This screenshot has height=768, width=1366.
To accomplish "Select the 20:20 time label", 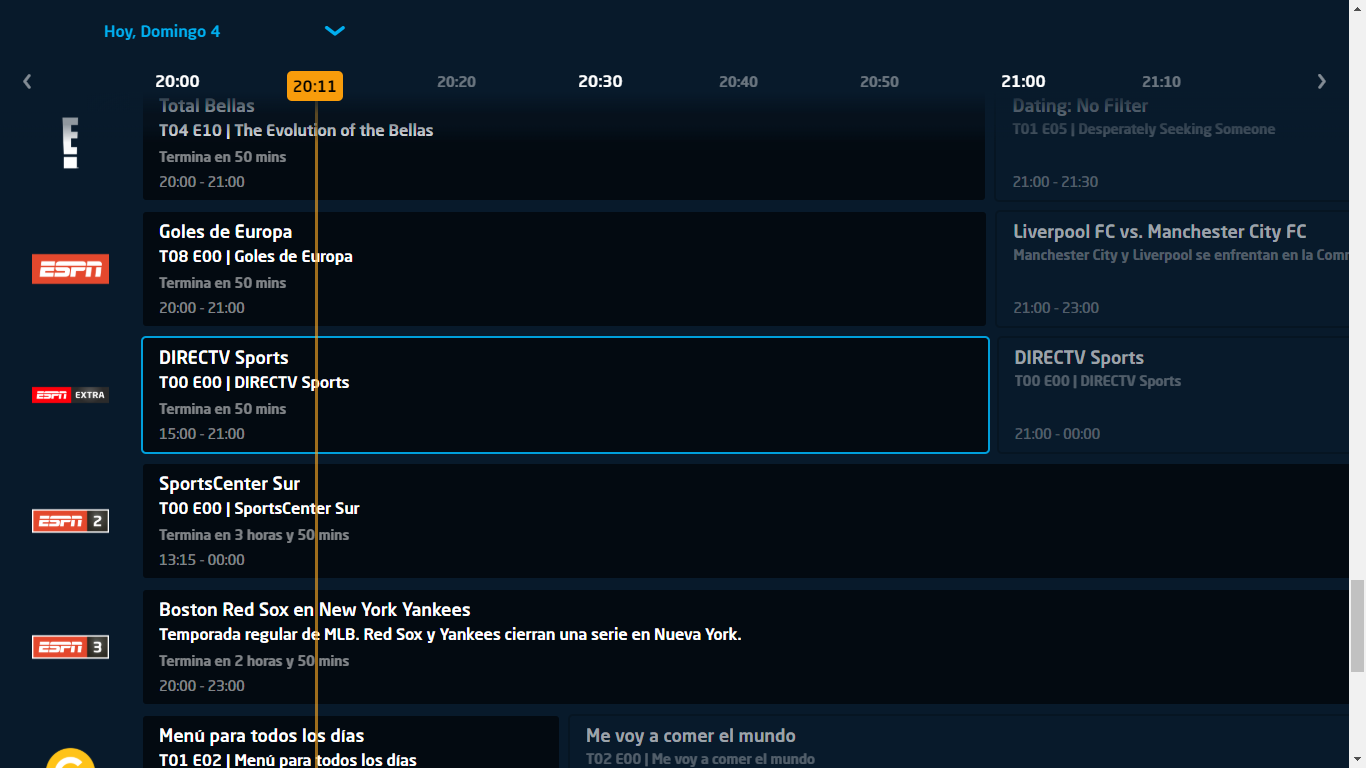I will click(456, 82).
